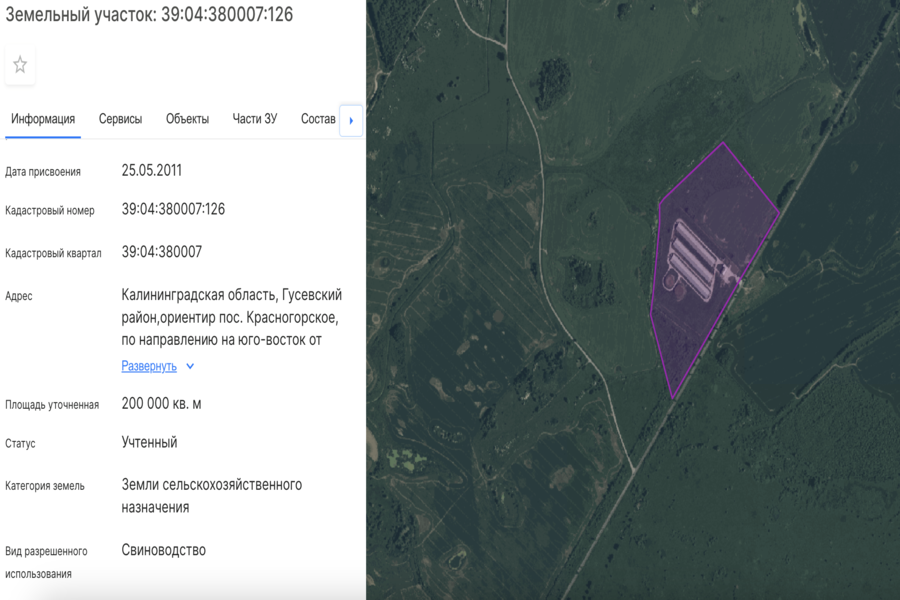
Task: Click the assignment date 25.05.2011
Action: [151, 169]
